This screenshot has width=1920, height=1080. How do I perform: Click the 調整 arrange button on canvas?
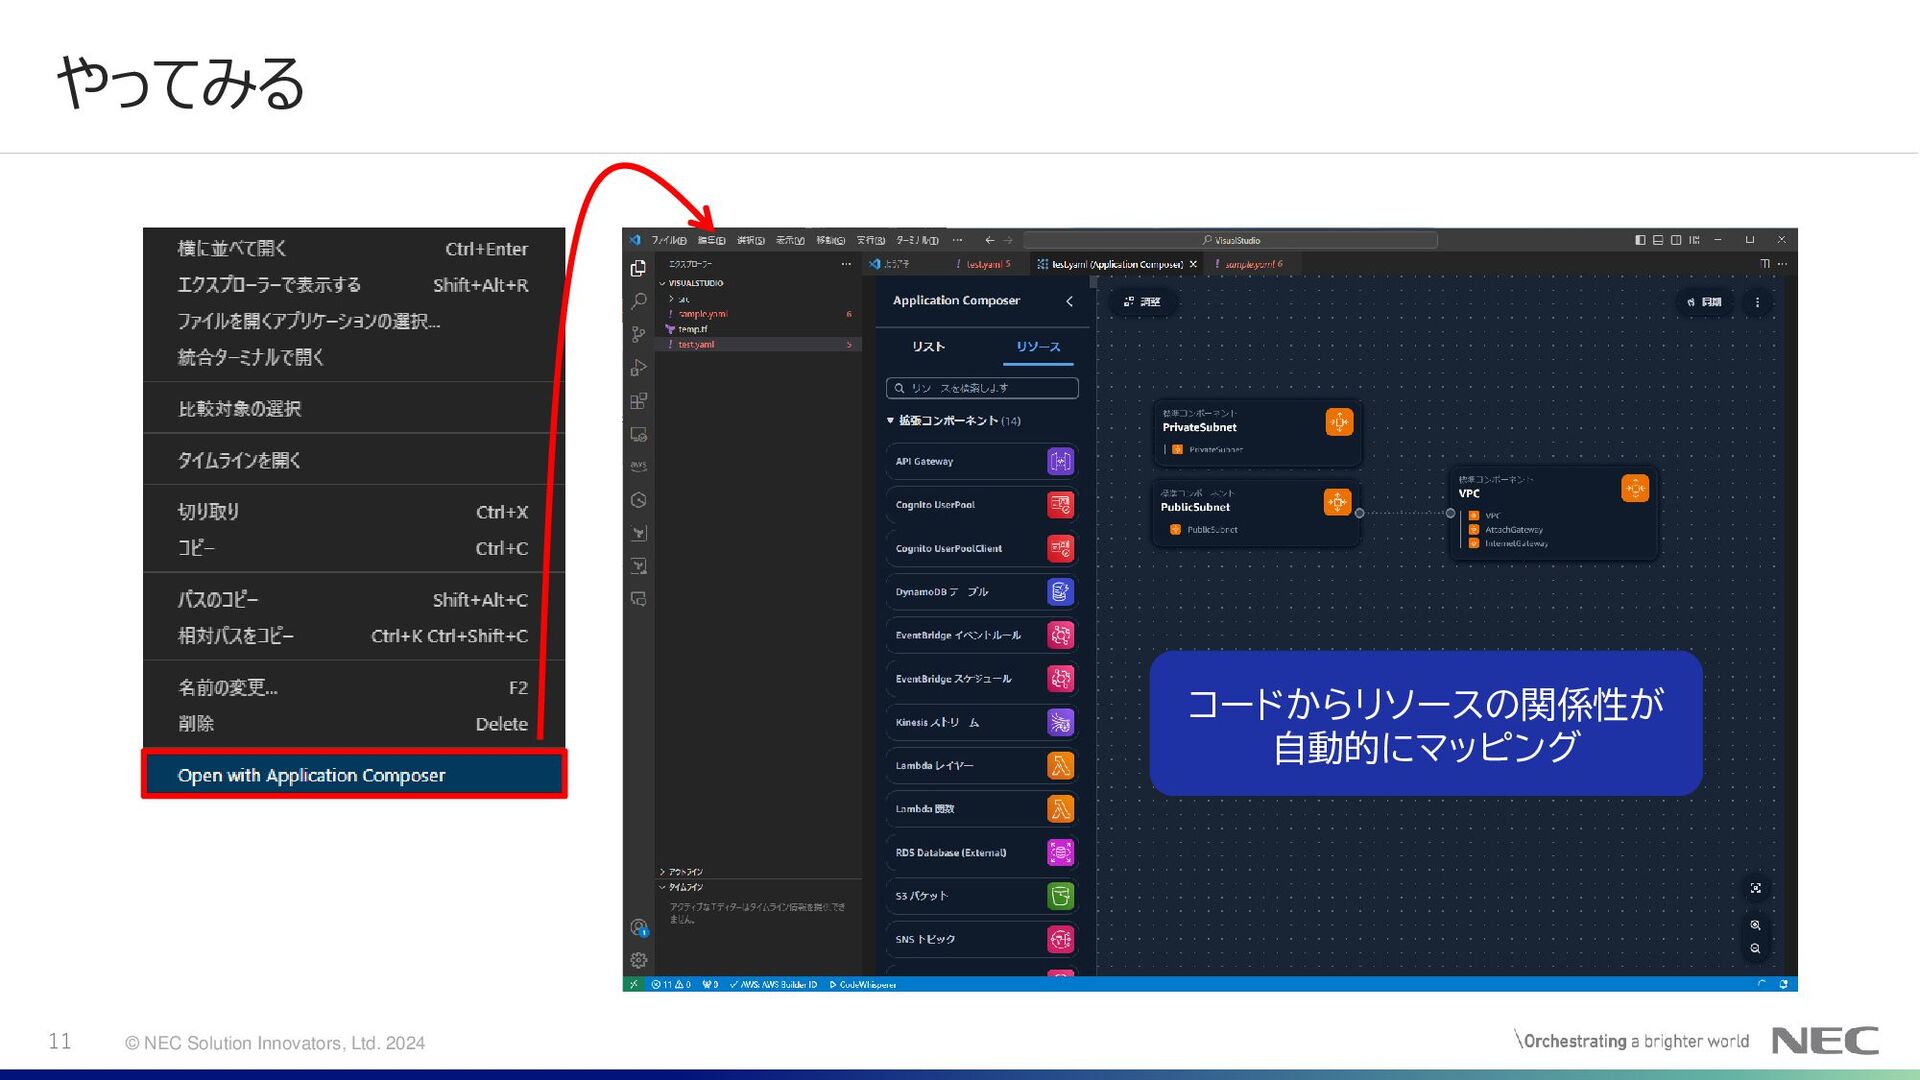[x=1142, y=302]
